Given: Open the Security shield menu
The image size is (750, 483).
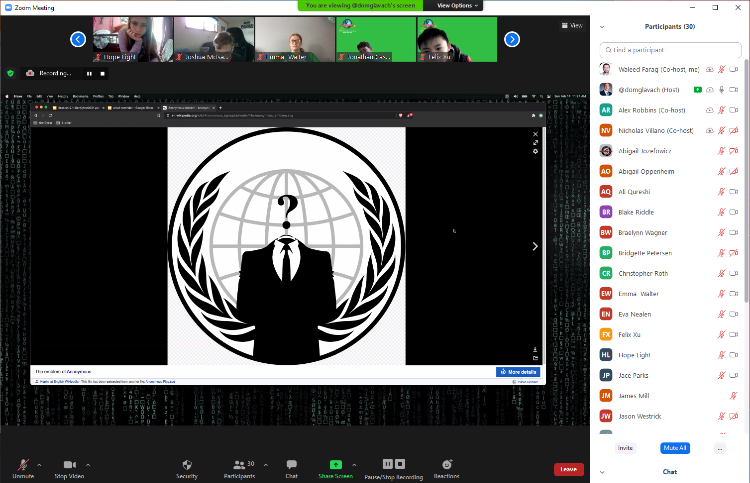Looking at the screenshot, I should [x=187, y=469].
